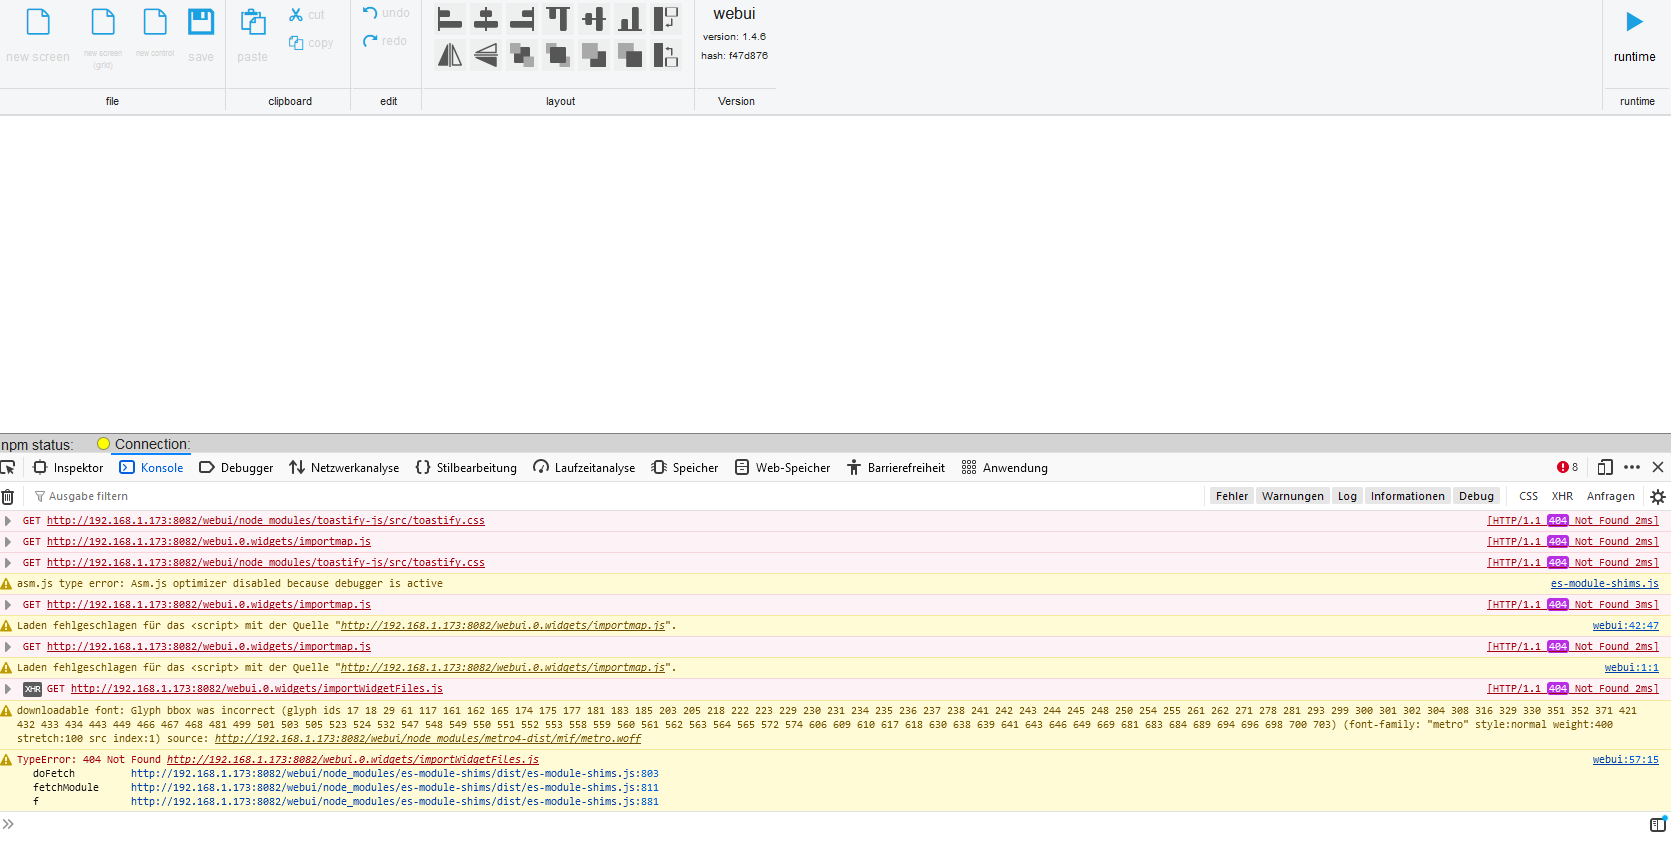Cut the selection
Viewport: 1671px width, 844px height.
click(307, 15)
